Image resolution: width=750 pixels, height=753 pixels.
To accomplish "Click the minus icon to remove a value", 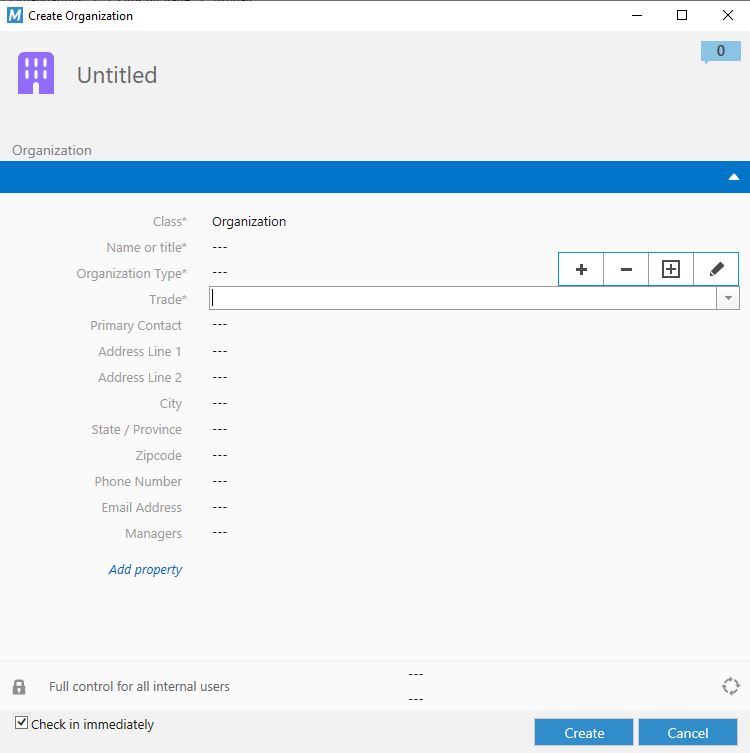I will coord(626,270).
